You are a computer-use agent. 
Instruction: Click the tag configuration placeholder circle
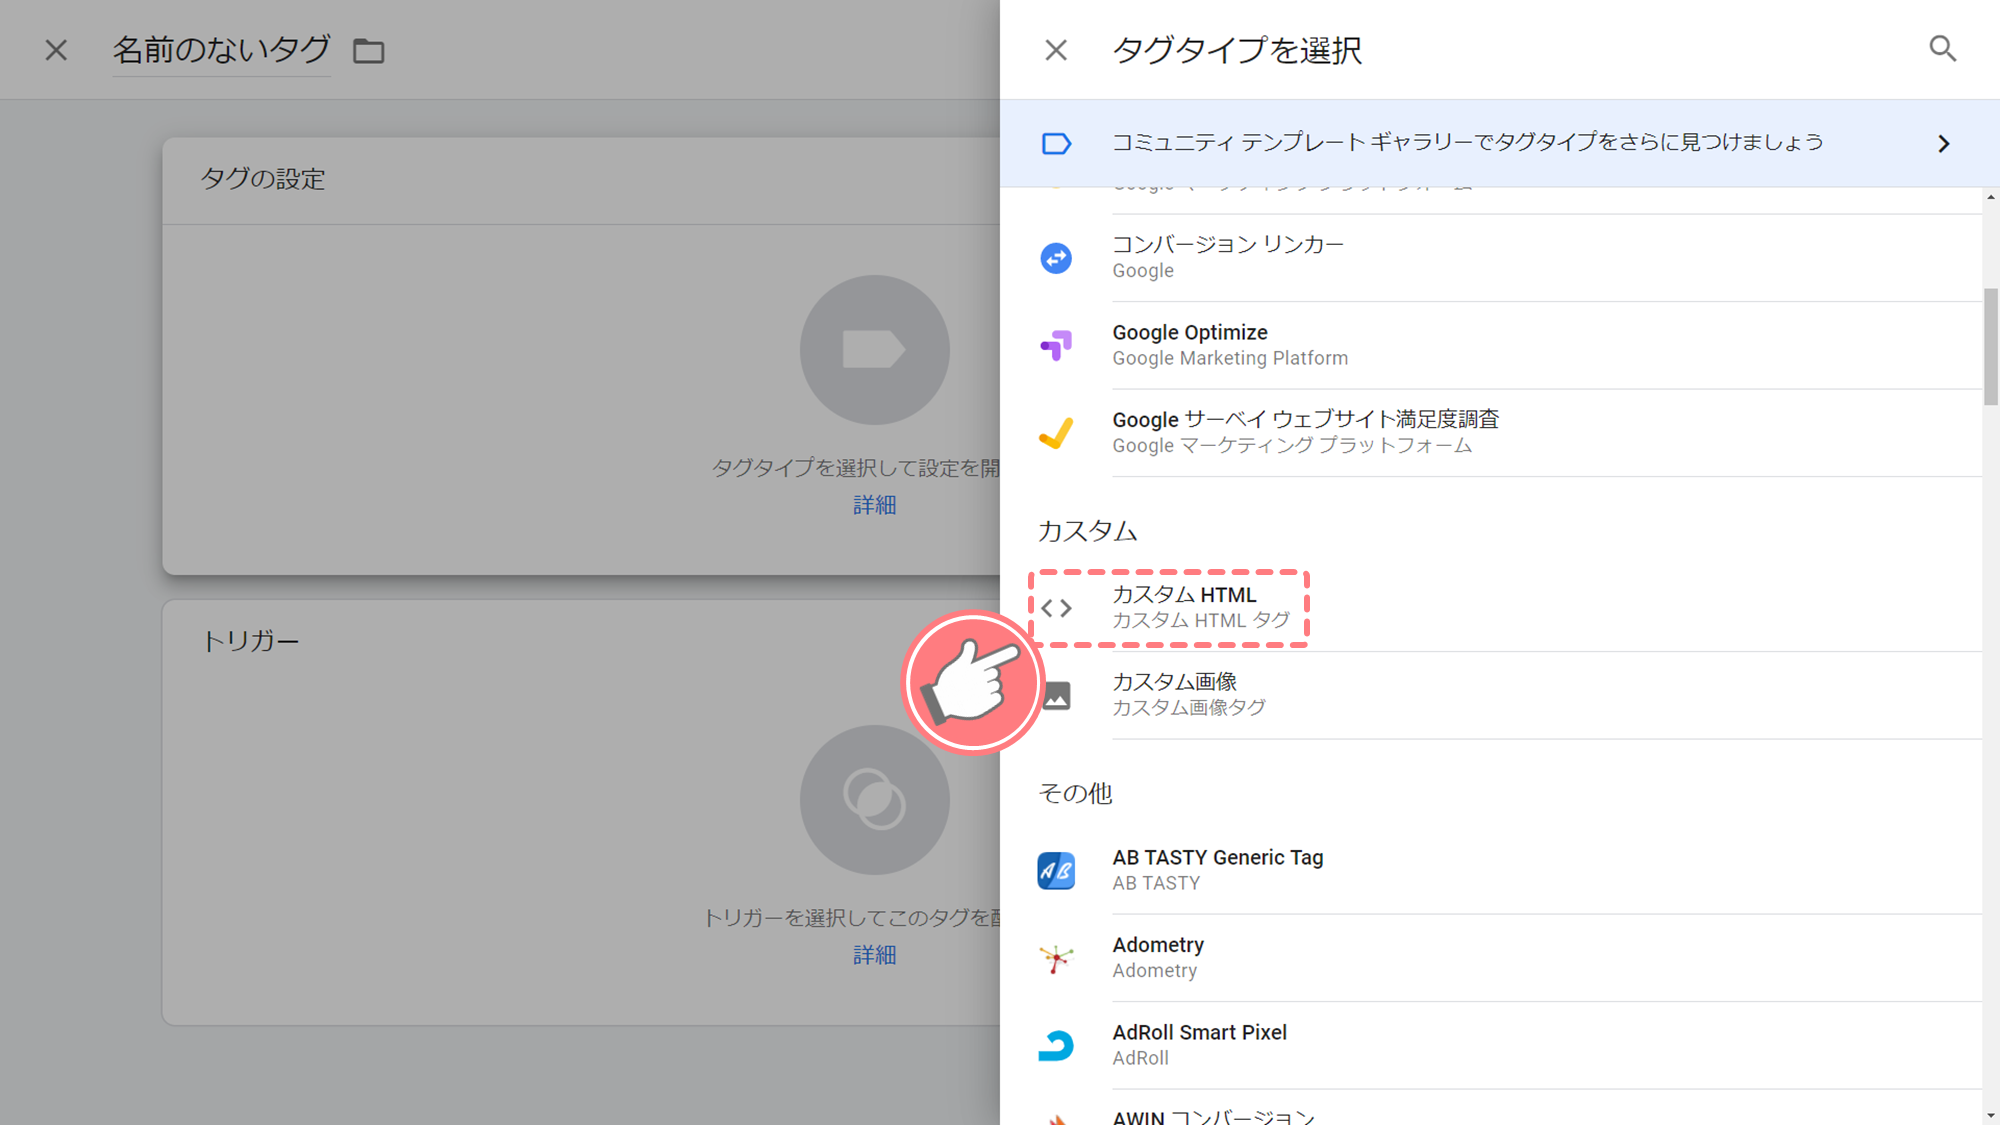(874, 350)
